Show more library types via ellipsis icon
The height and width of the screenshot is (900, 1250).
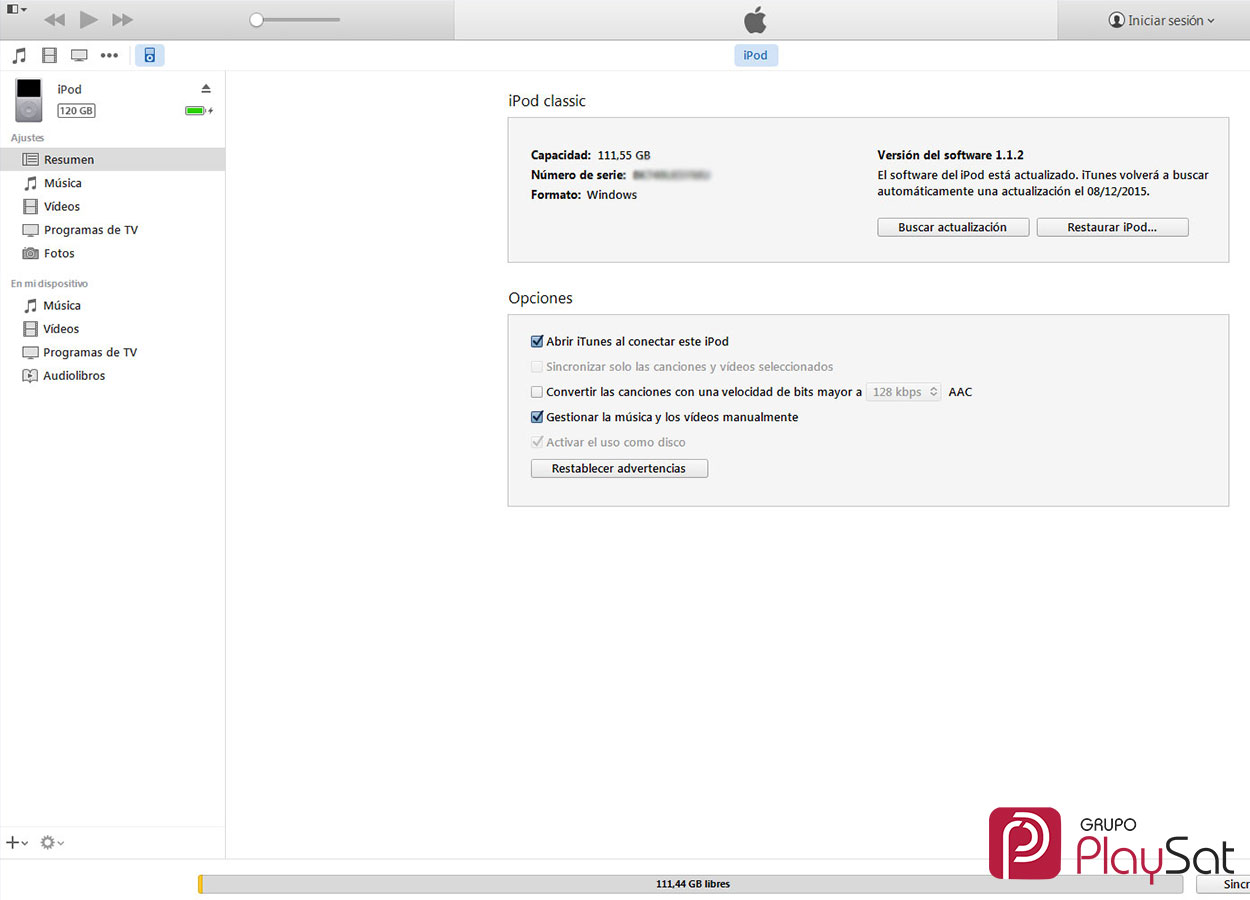point(109,55)
